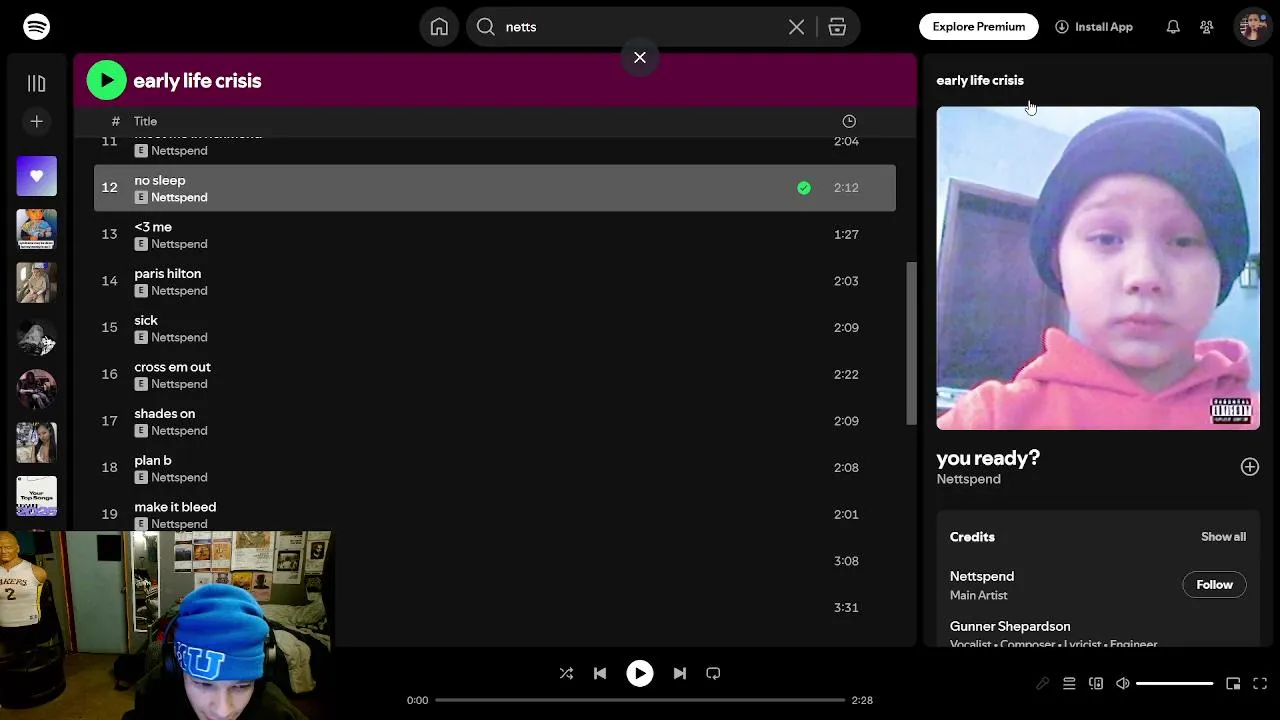The image size is (1280, 720).
Task: Clear the search field text
Action: 796,27
